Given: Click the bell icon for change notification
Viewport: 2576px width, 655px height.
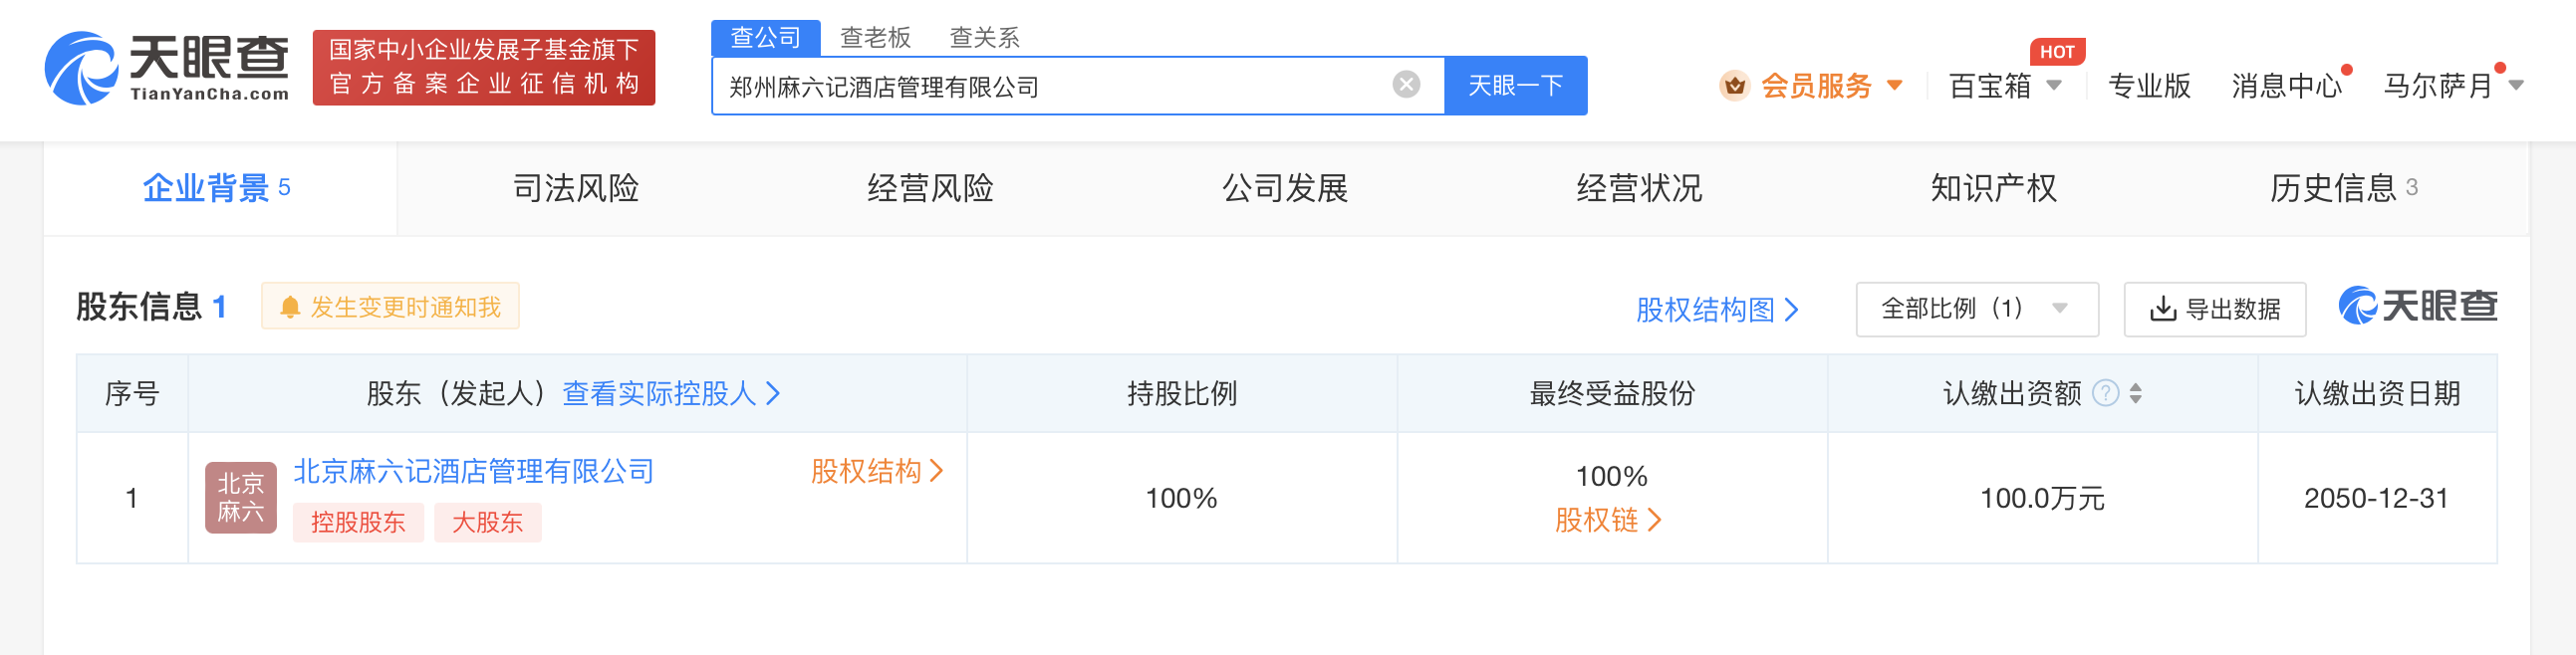Looking at the screenshot, I should (x=290, y=307).
